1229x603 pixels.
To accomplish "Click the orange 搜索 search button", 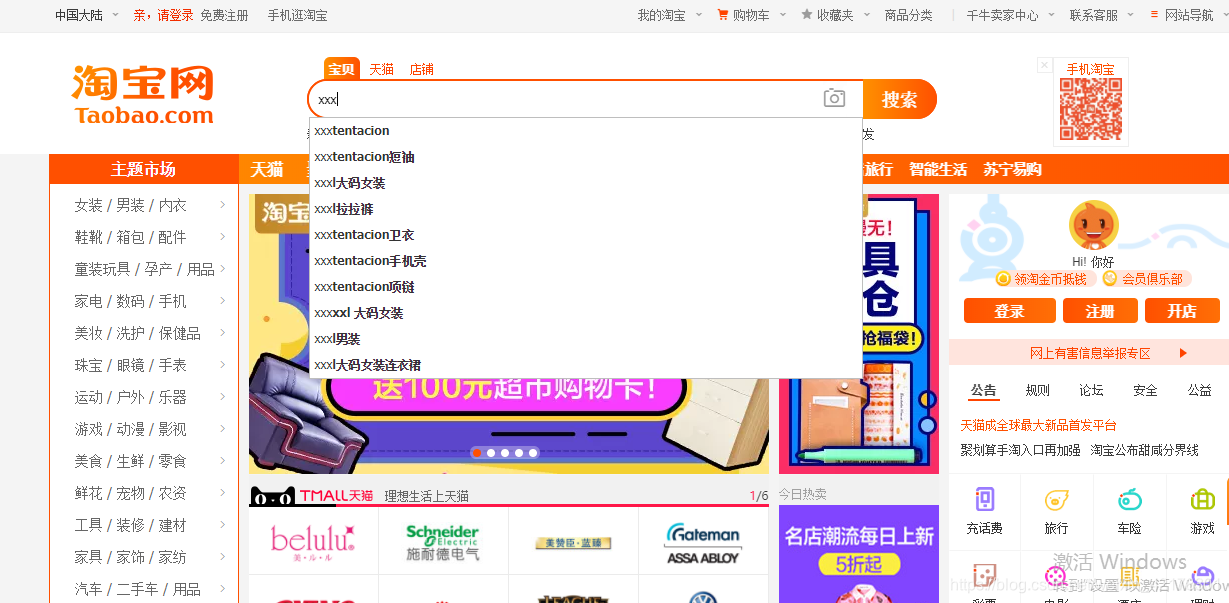I will click(x=900, y=99).
